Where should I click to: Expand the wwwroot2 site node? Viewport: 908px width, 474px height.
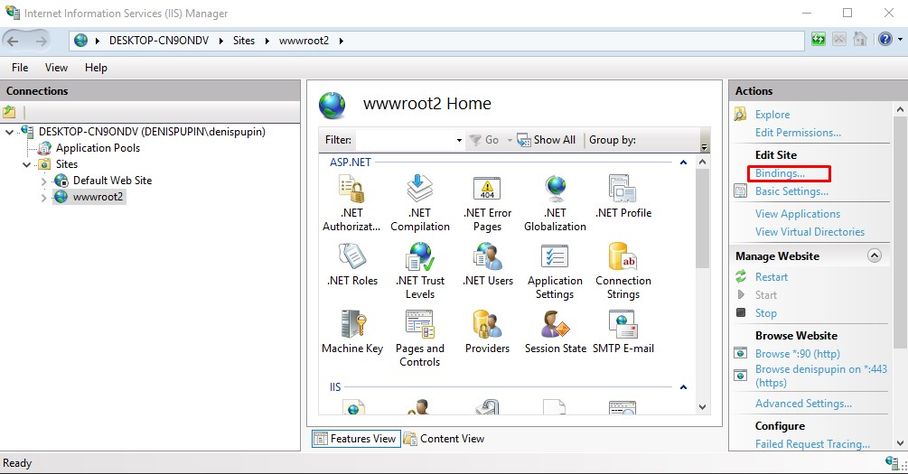point(44,197)
